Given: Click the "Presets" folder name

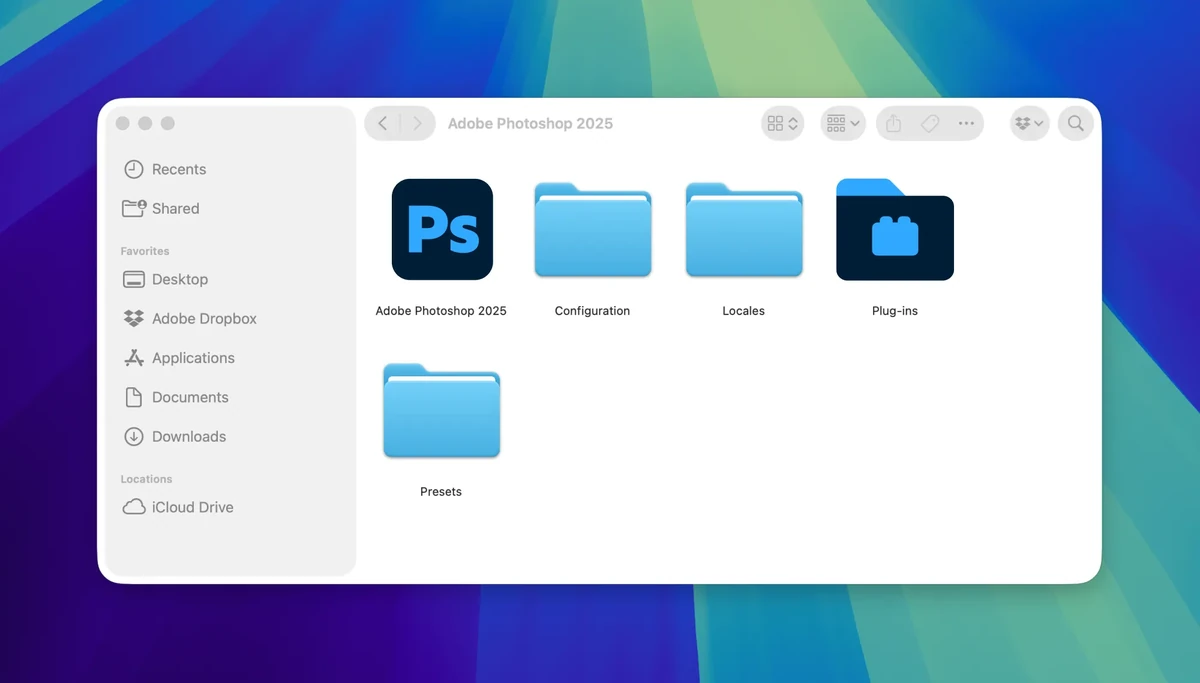Looking at the screenshot, I should coord(441,492).
